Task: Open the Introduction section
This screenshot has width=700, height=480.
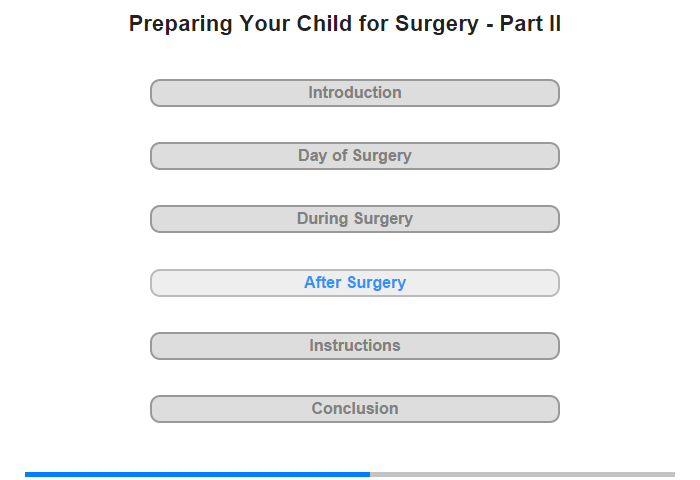Action: click(354, 93)
